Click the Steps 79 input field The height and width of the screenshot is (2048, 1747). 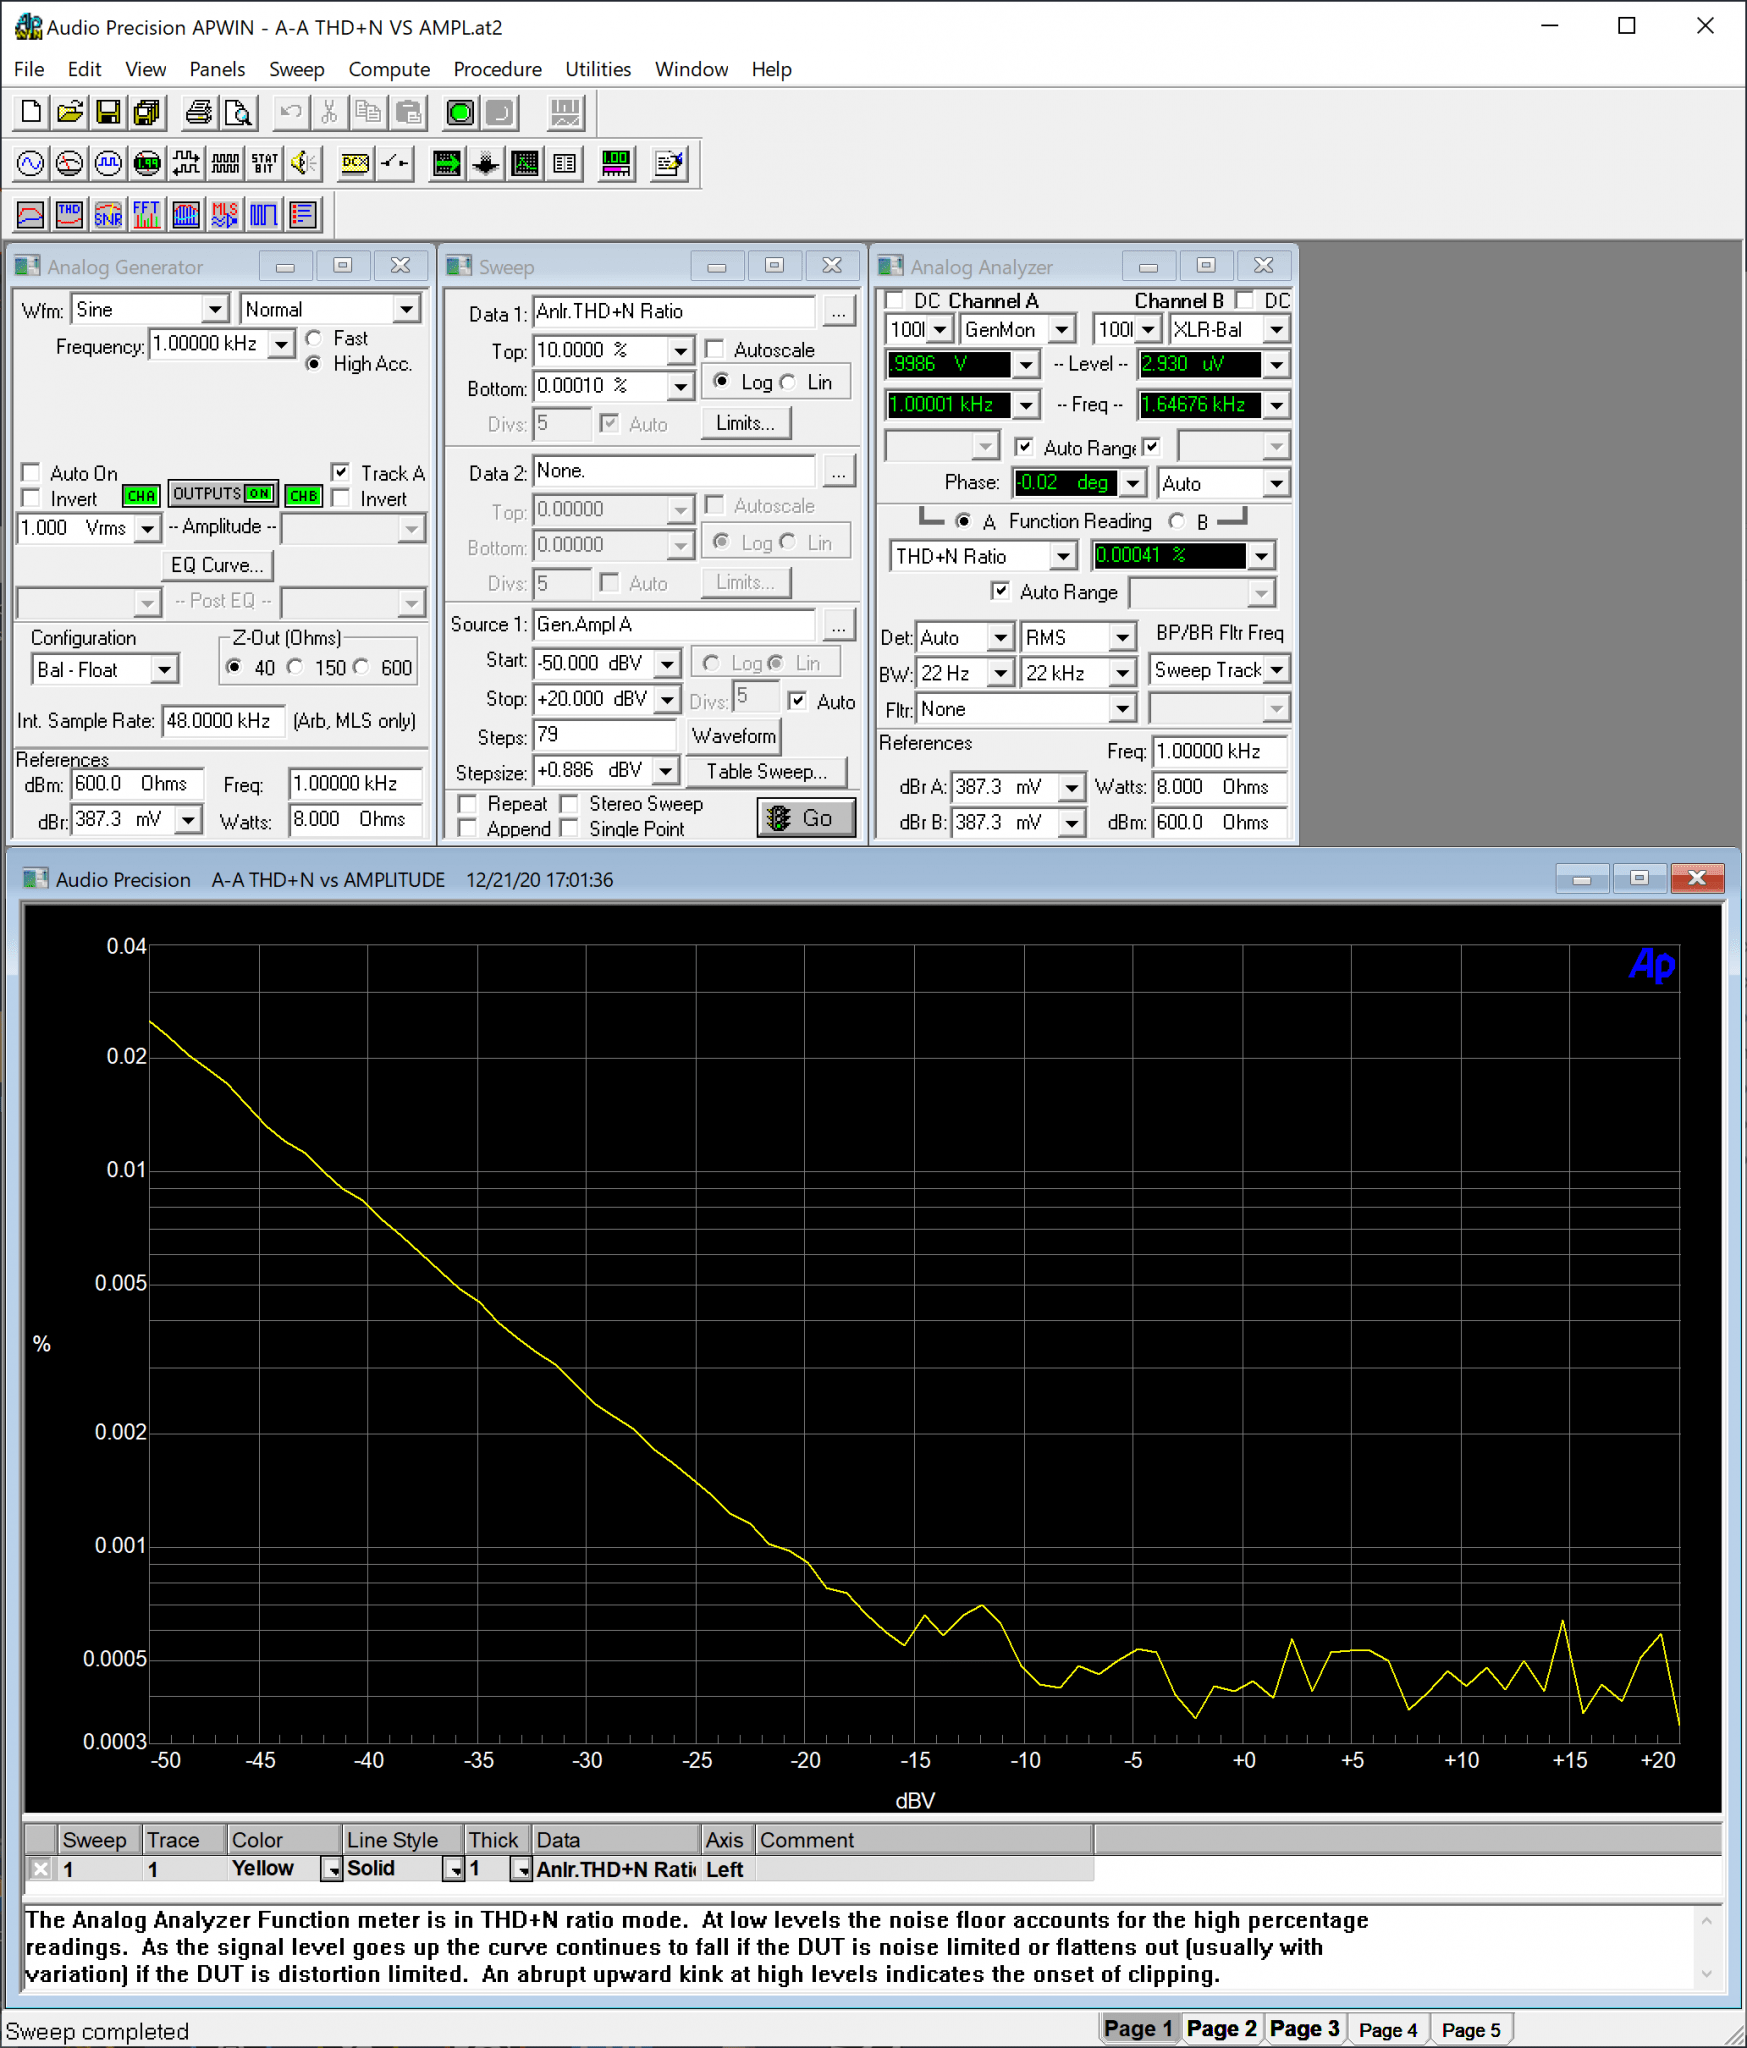point(605,736)
